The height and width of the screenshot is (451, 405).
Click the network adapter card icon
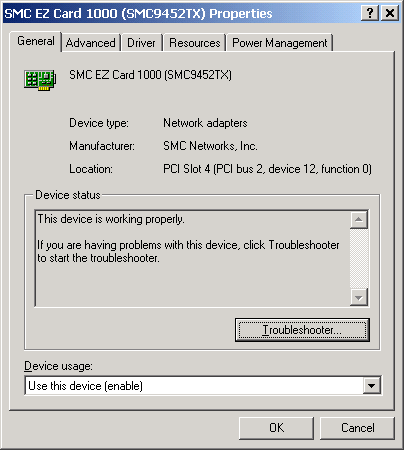coord(40,80)
